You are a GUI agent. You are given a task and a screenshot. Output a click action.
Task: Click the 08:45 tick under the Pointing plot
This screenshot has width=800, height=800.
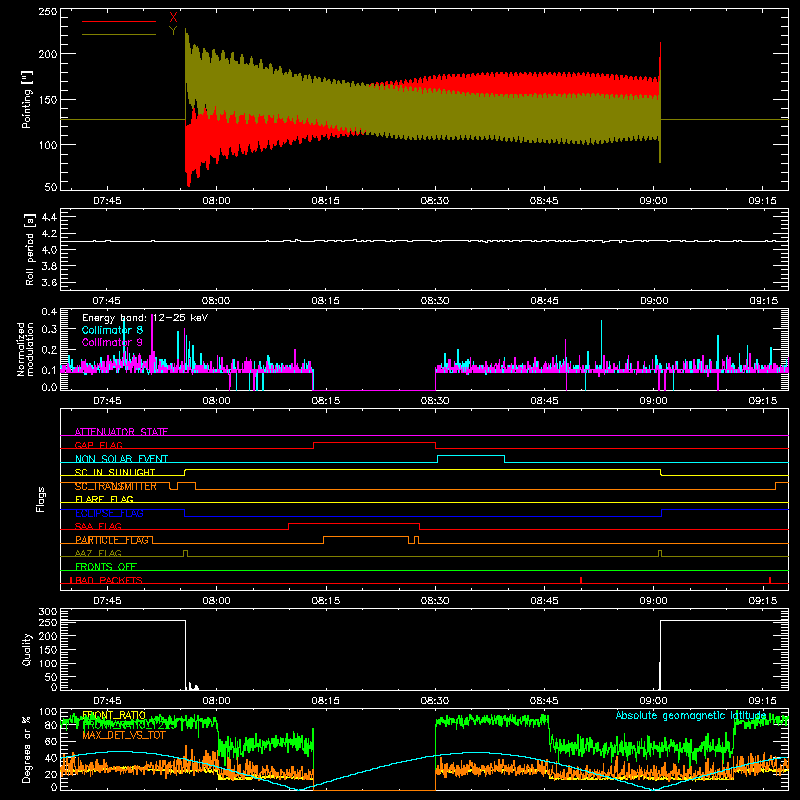[544, 201]
